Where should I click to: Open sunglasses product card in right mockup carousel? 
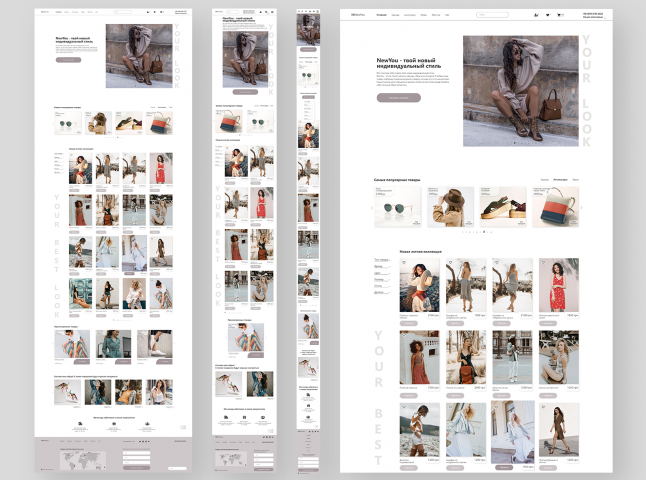pos(398,207)
